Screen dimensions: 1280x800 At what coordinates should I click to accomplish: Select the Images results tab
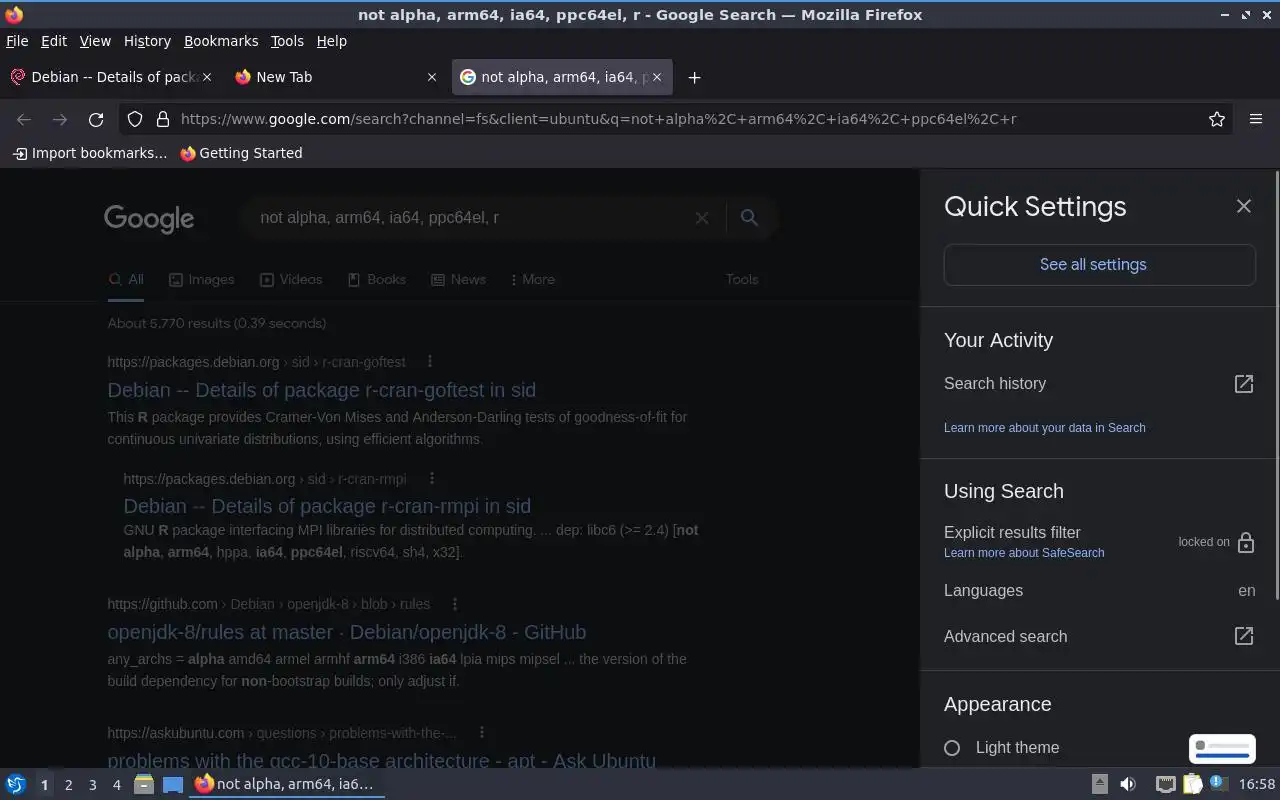click(201, 279)
